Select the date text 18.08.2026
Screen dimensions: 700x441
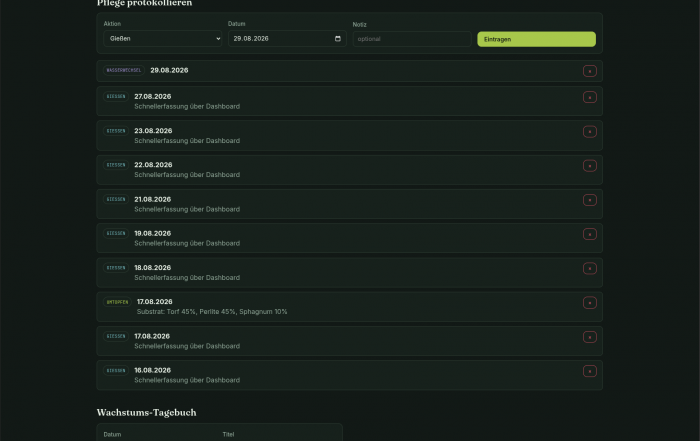[153, 267]
